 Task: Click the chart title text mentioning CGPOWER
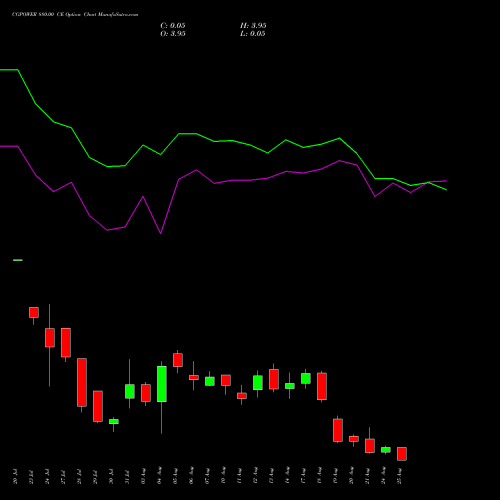point(75,15)
